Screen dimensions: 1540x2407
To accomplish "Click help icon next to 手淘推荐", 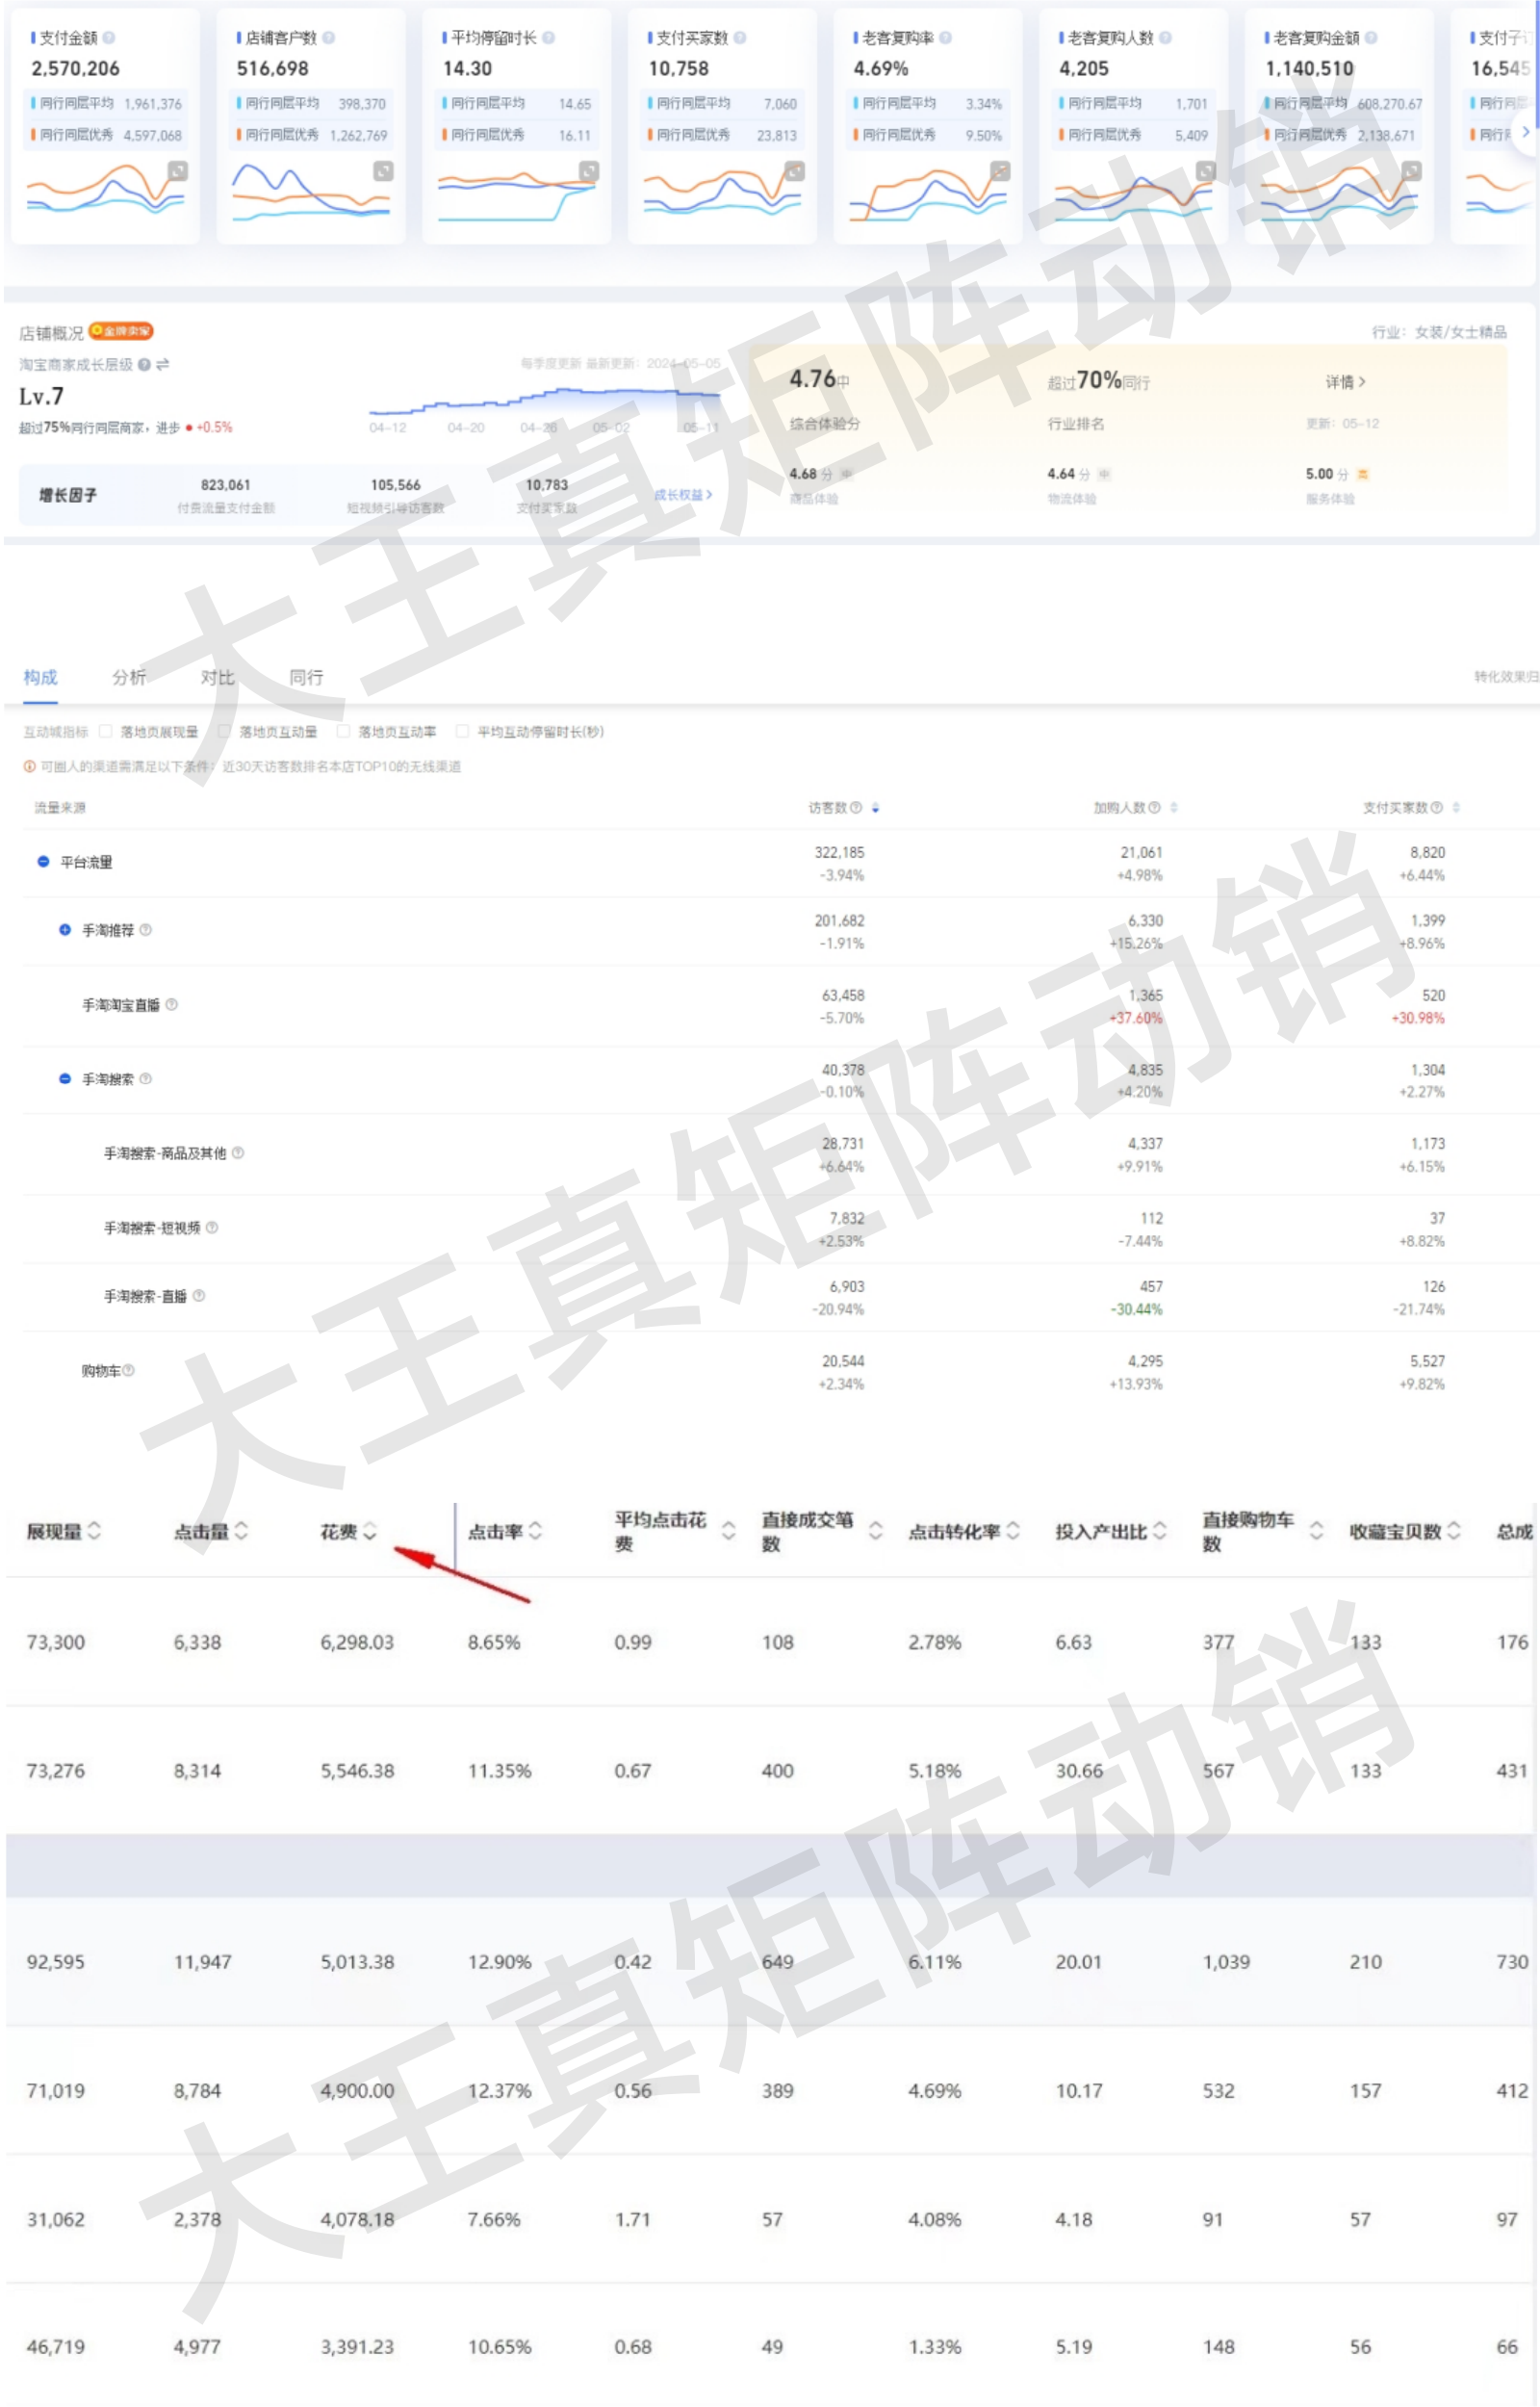I will point(146,930).
